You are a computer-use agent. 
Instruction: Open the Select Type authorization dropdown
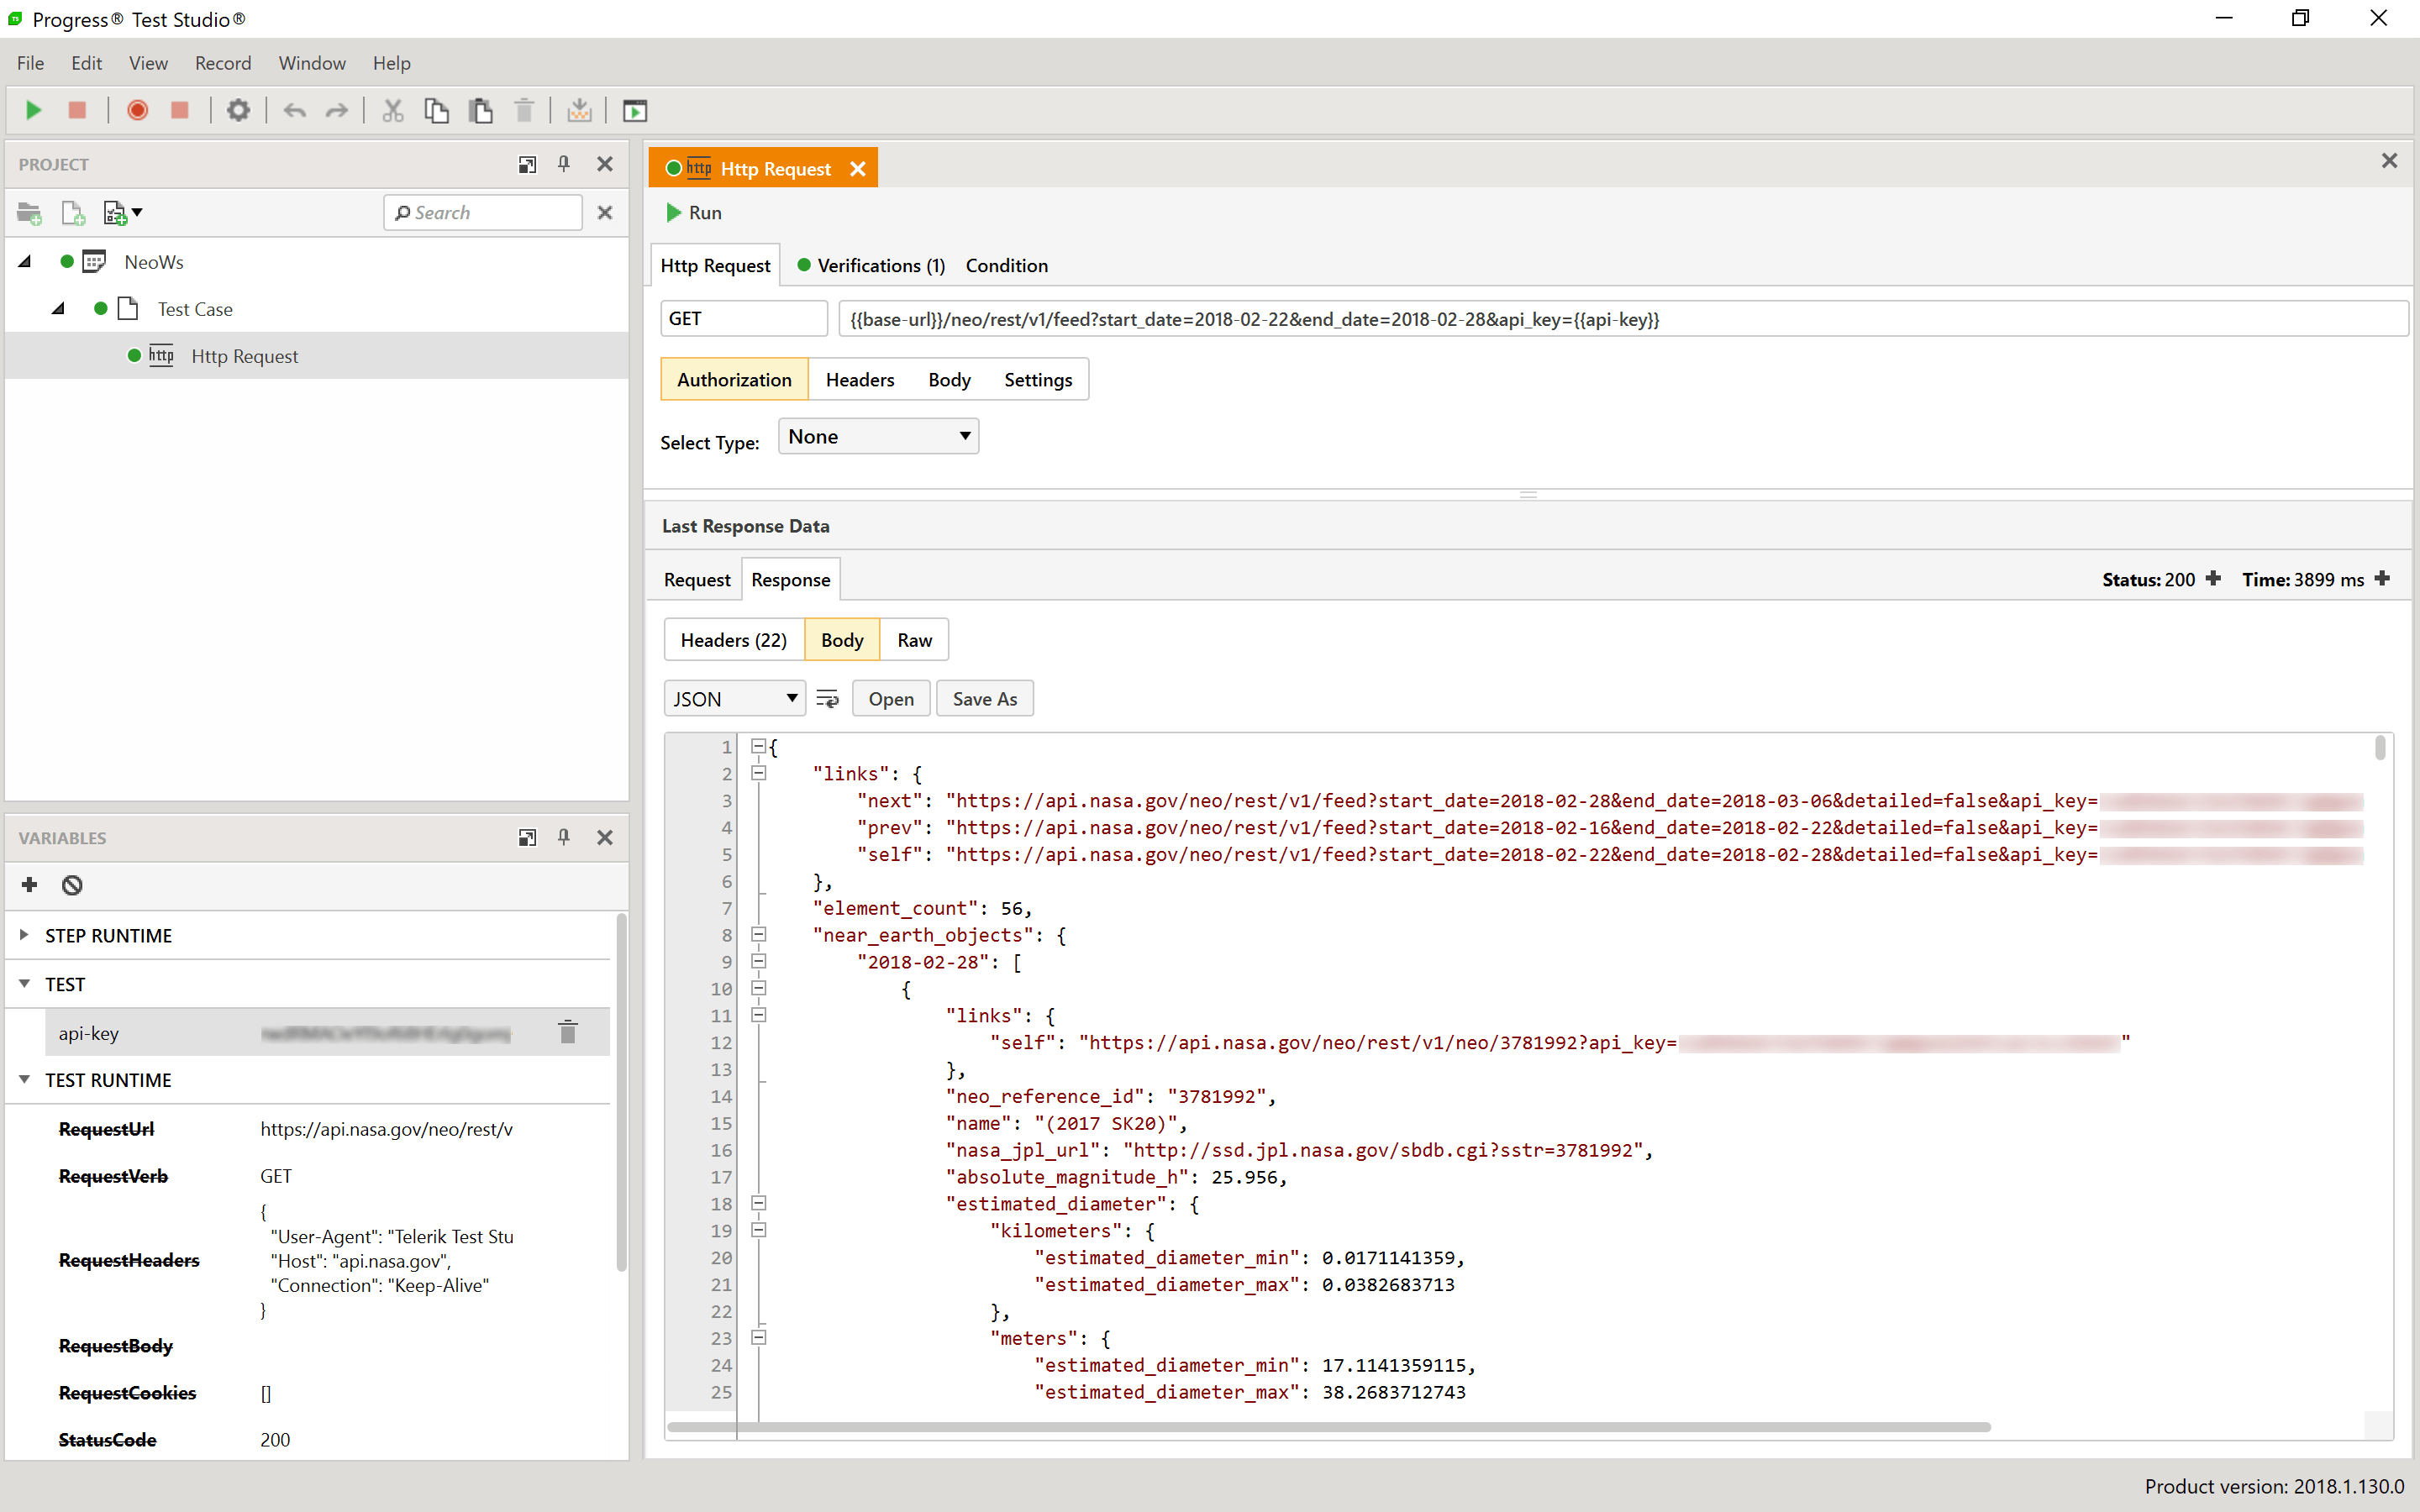pos(879,436)
